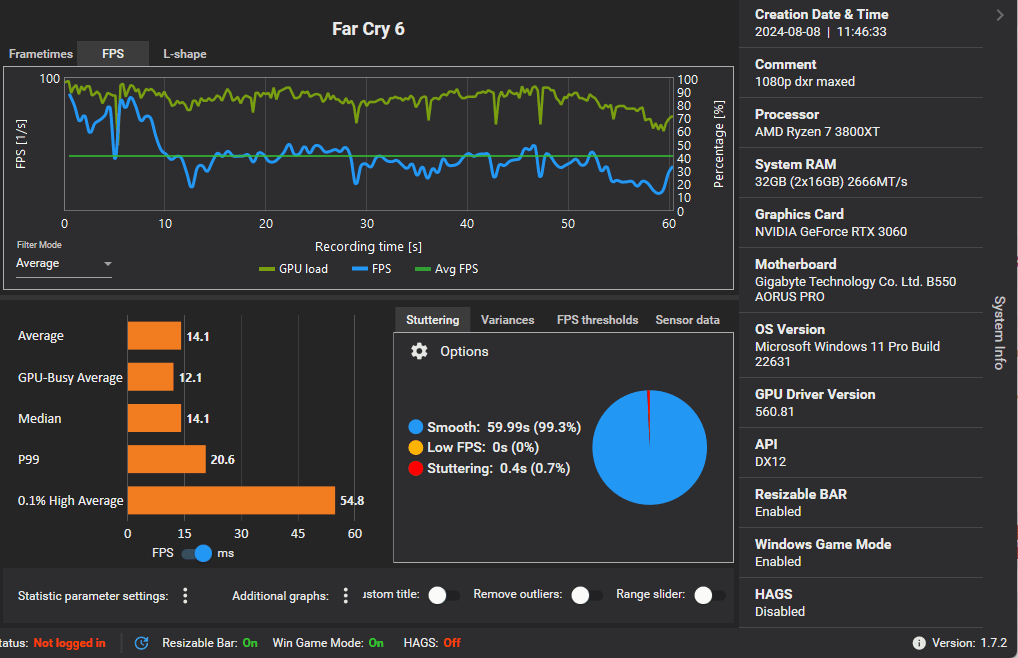
Task: Click the red Stuttering legend dot
Action: click(416, 468)
